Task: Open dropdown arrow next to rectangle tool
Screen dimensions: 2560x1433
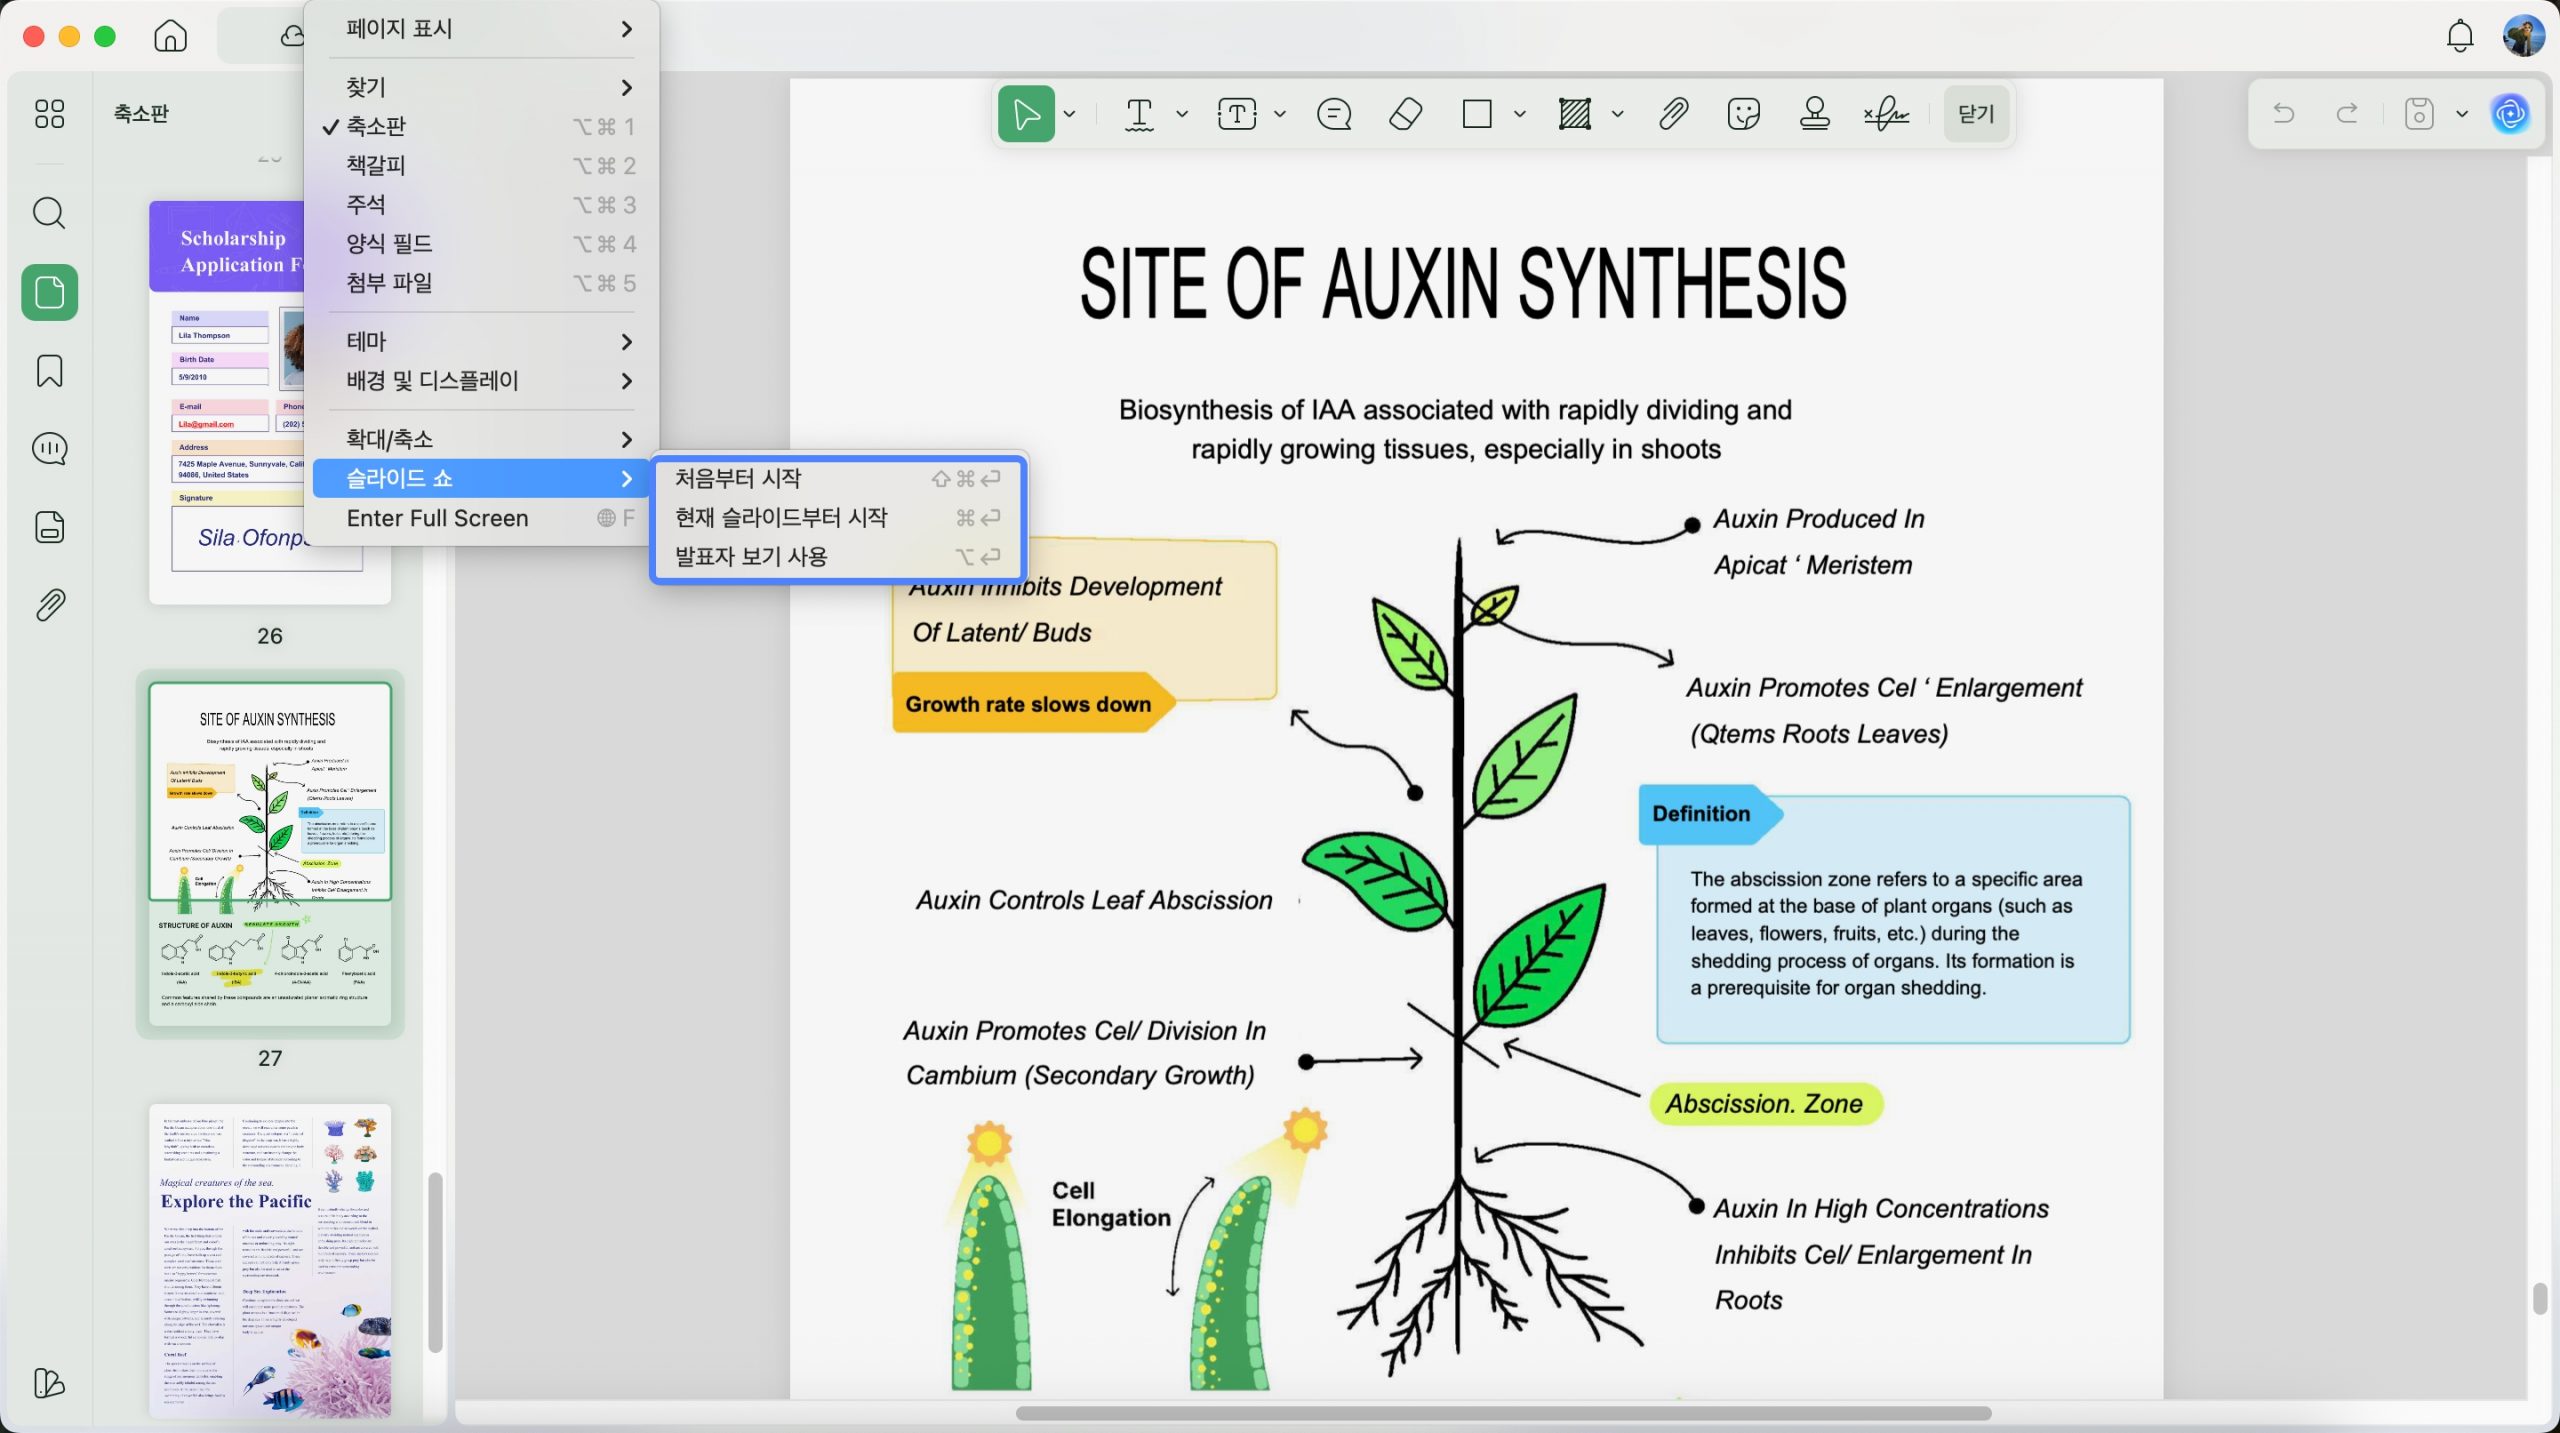Action: (1520, 114)
